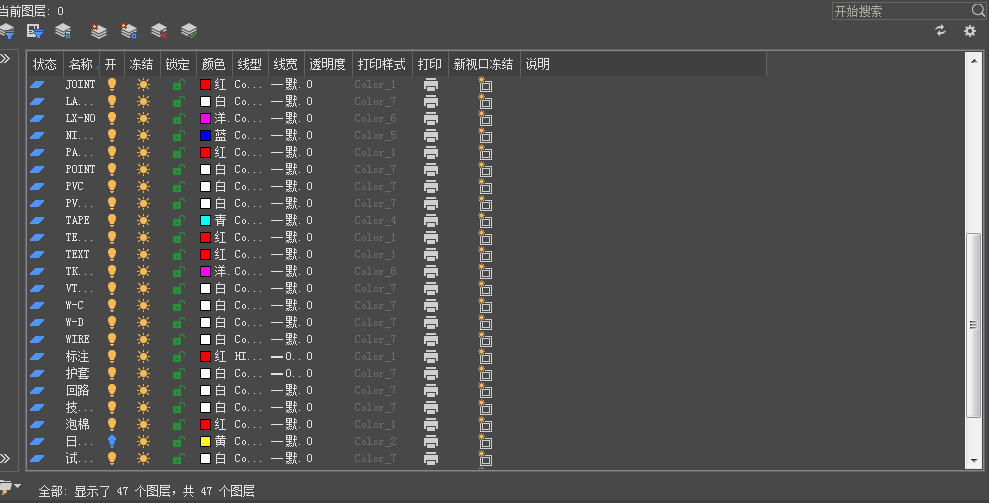989x503 pixels.
Task: Expand the left filter panel with top chevrons
Action: (x=5, y=59)
